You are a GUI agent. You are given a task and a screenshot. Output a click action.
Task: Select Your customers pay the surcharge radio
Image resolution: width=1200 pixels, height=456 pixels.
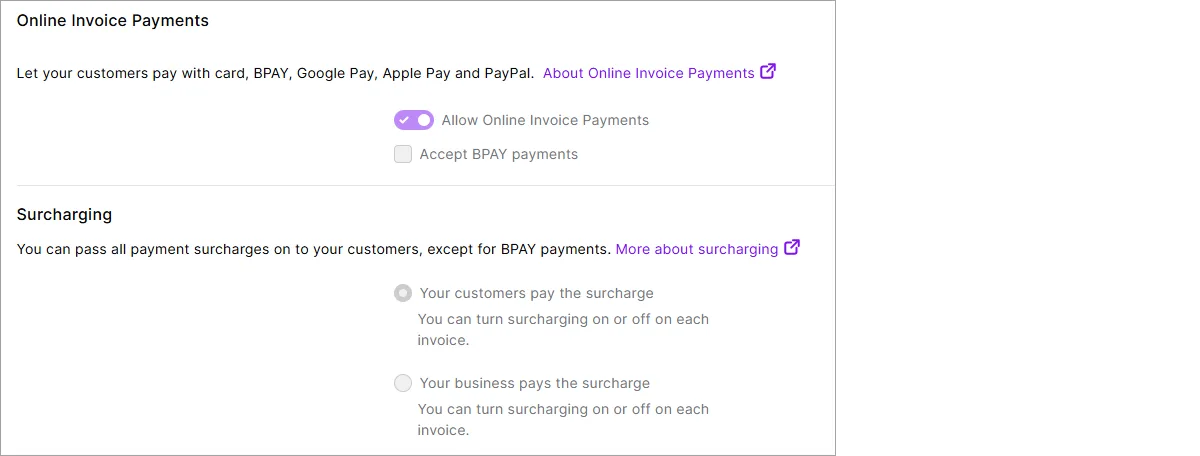tap(403, 293)
